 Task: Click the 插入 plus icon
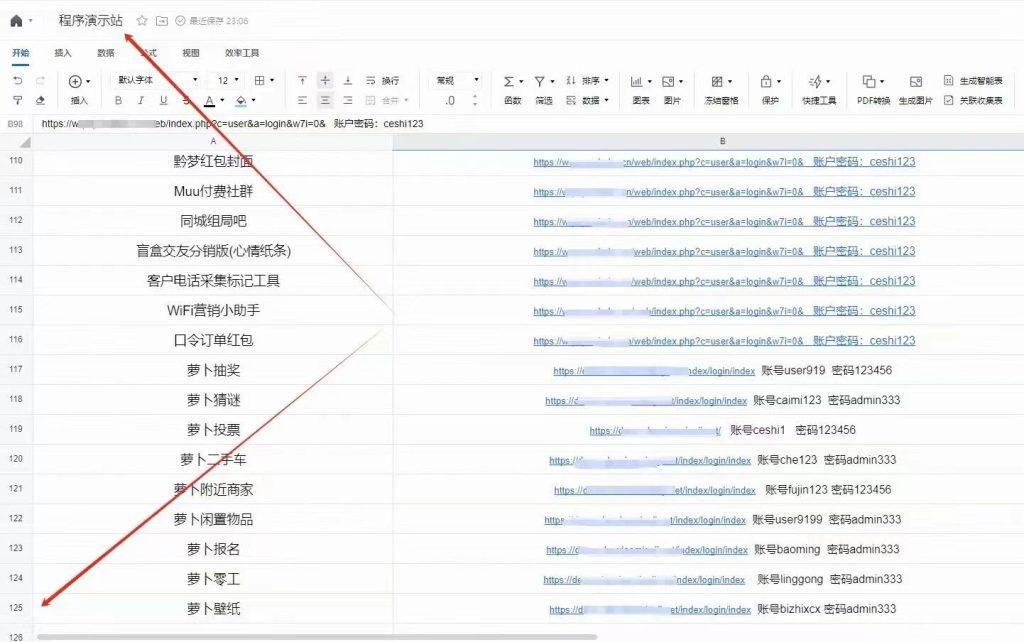pos(75,81)
